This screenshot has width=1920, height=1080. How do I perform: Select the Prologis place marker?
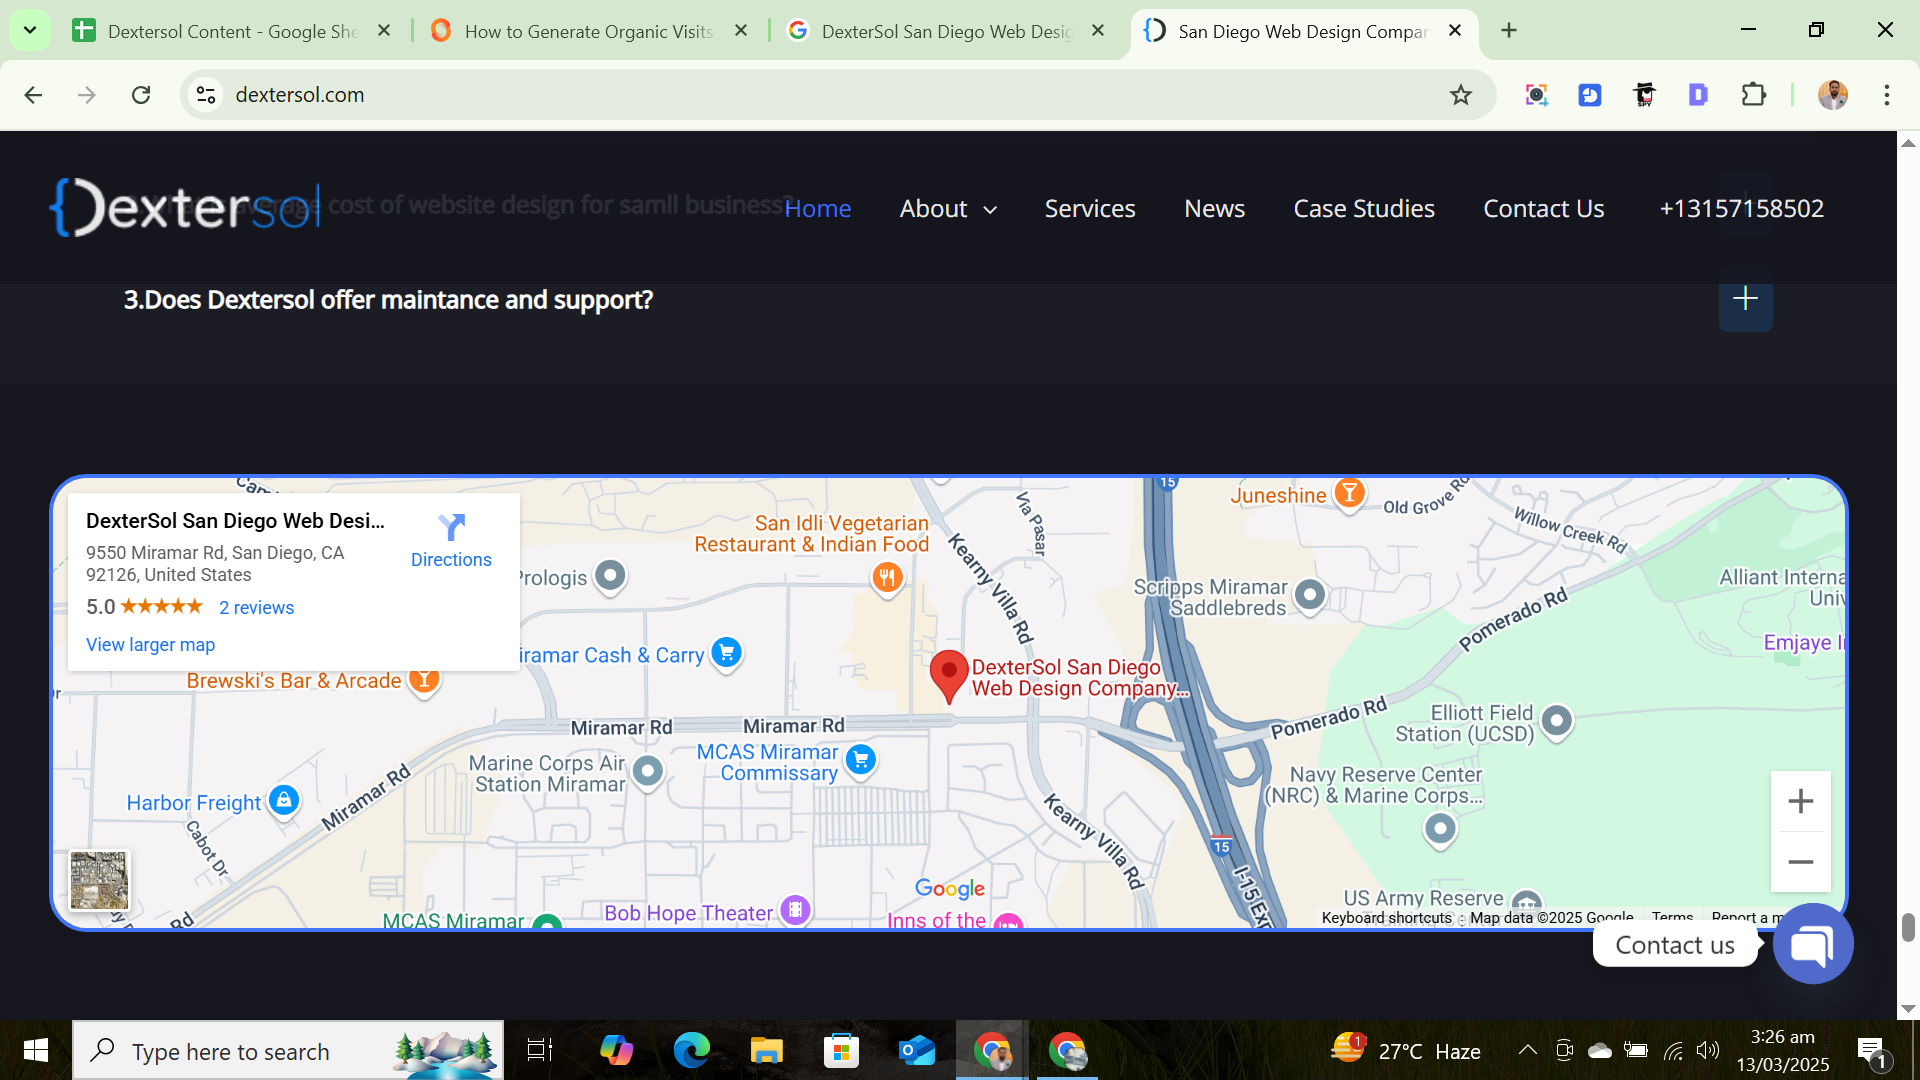[x=610, y=577]
